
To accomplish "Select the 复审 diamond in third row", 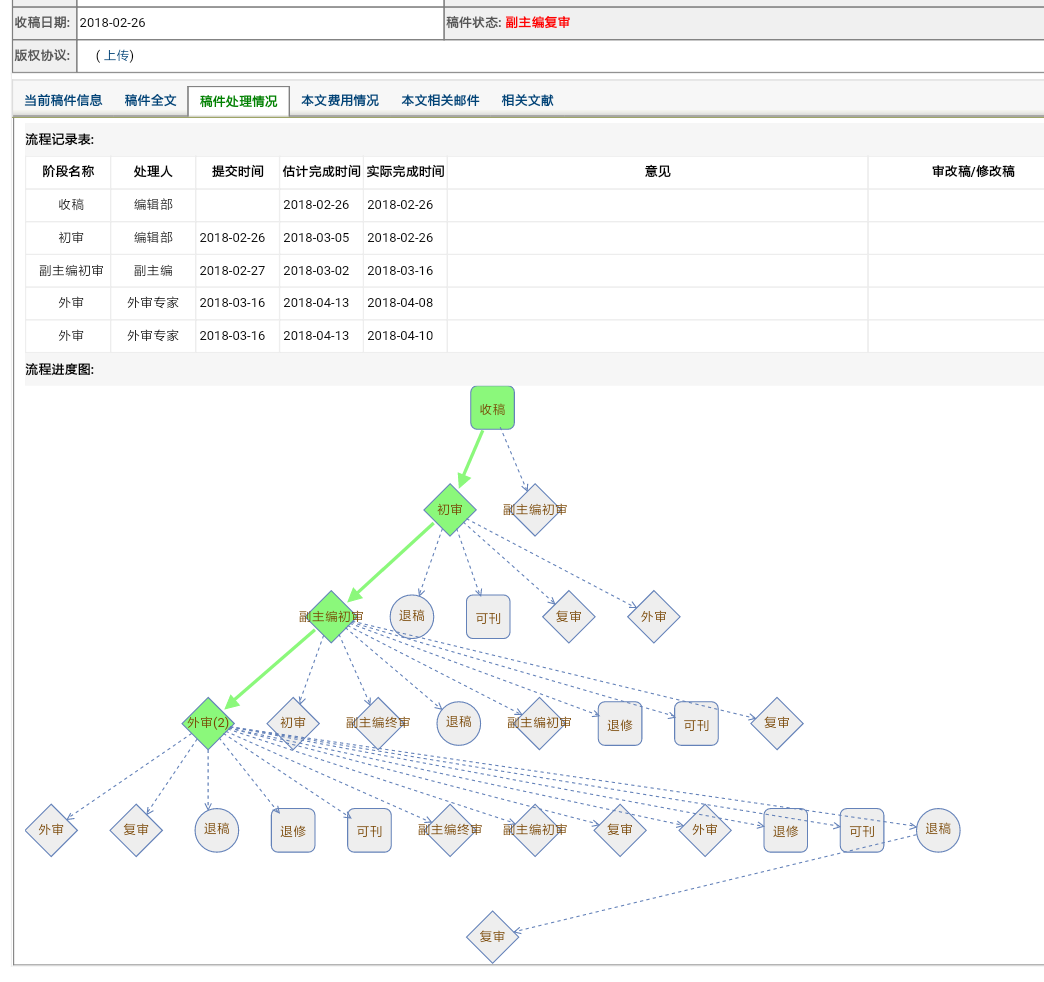I will [569, 616].
